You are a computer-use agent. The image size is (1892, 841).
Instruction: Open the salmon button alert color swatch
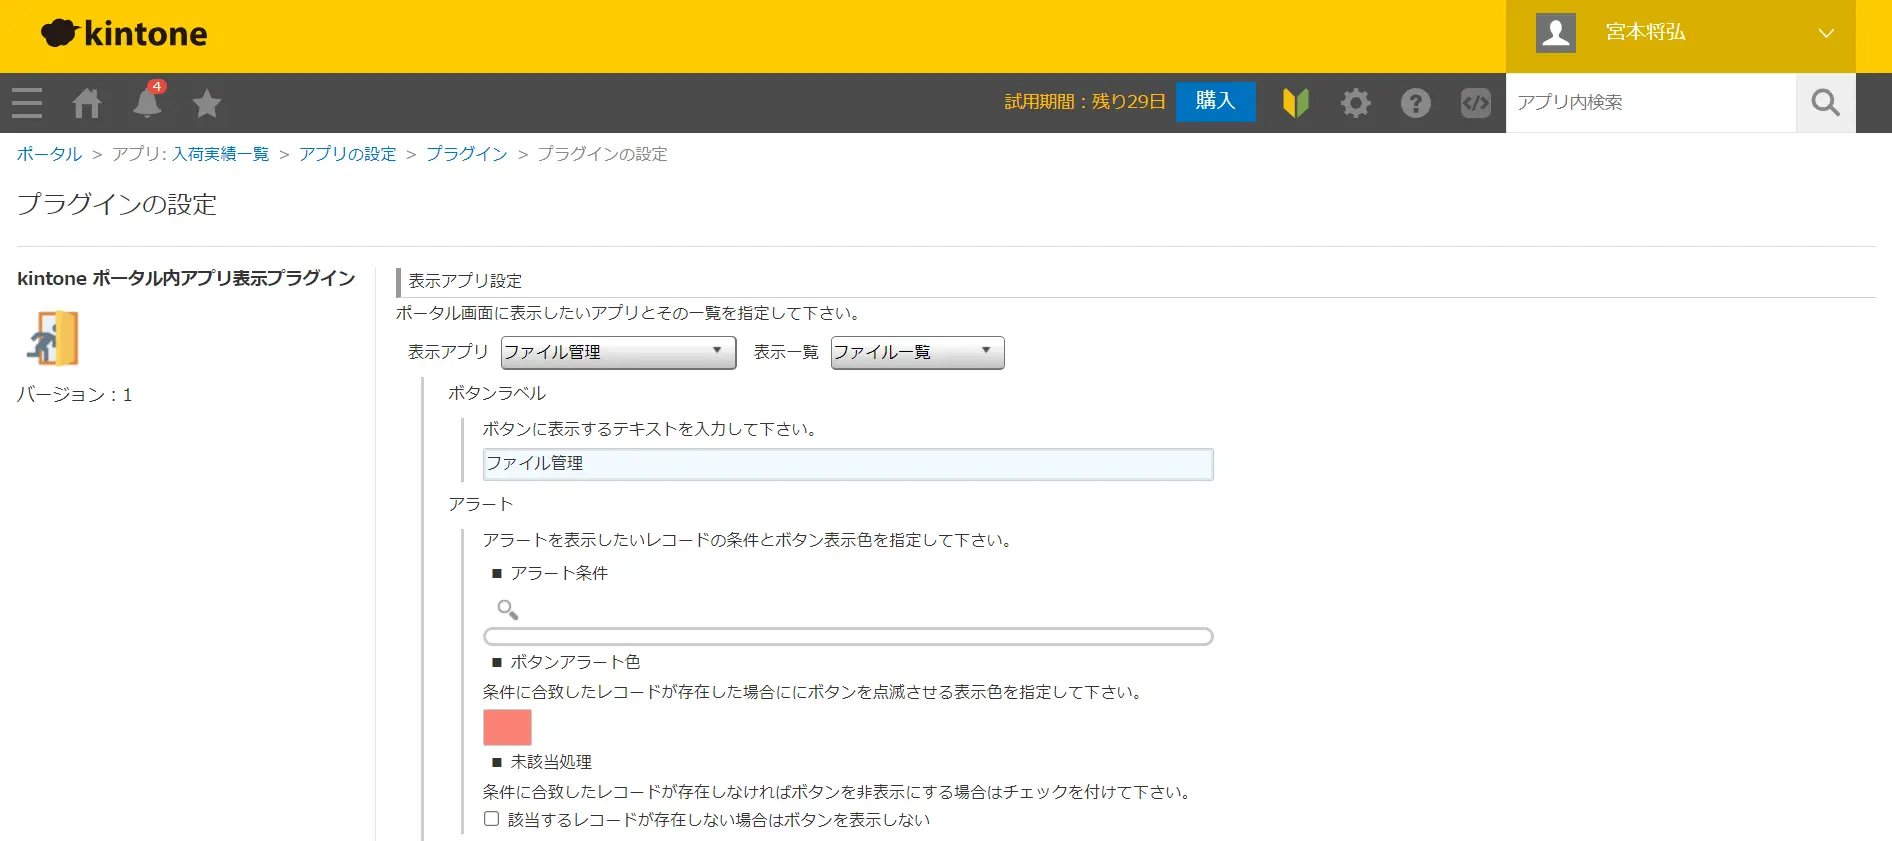507,727
